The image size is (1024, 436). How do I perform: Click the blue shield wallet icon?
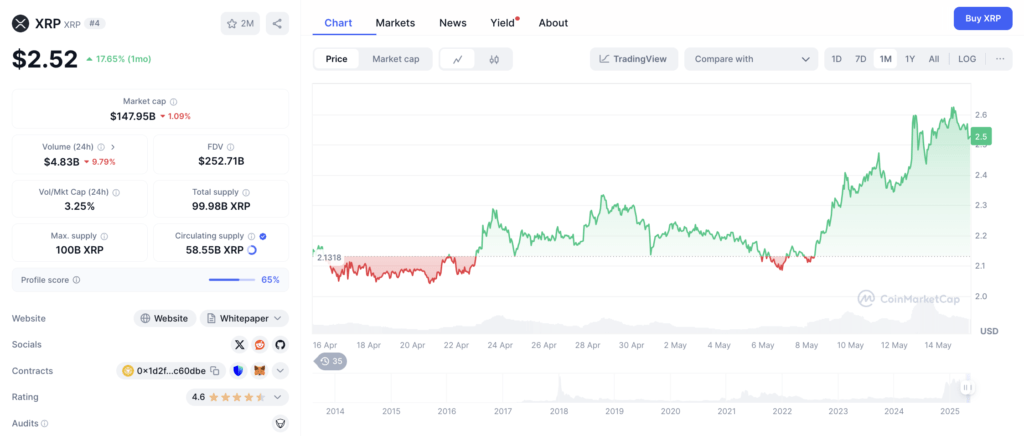click(x=238, y=371)
